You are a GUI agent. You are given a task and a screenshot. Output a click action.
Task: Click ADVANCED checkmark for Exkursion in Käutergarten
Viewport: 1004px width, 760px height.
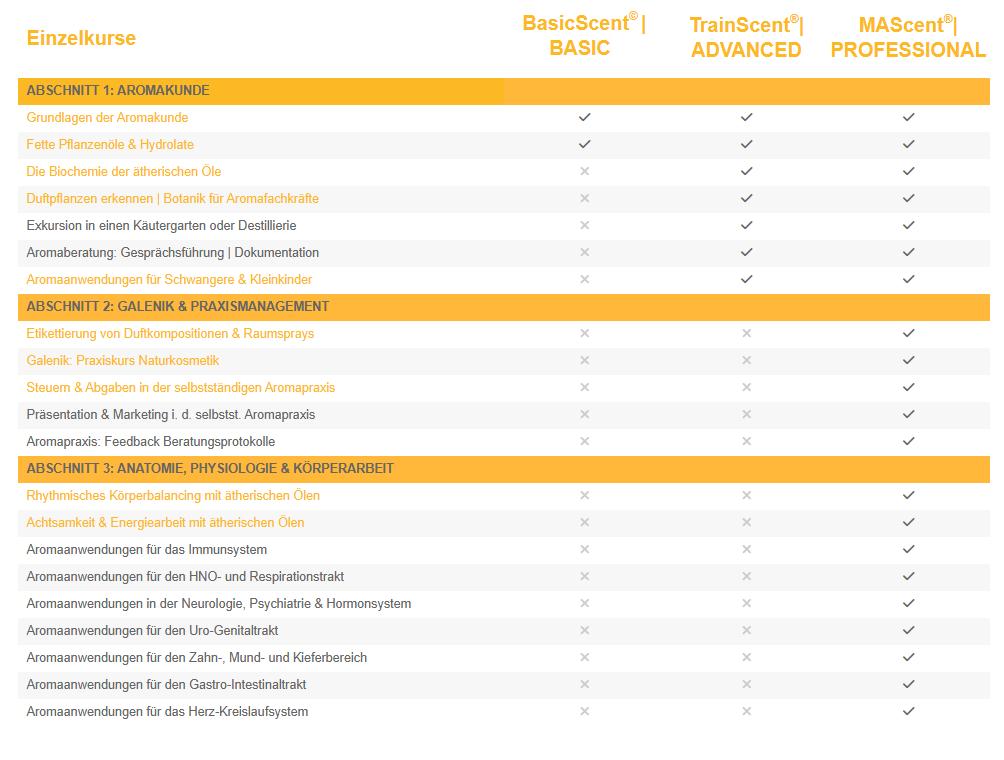click(746, 225)
